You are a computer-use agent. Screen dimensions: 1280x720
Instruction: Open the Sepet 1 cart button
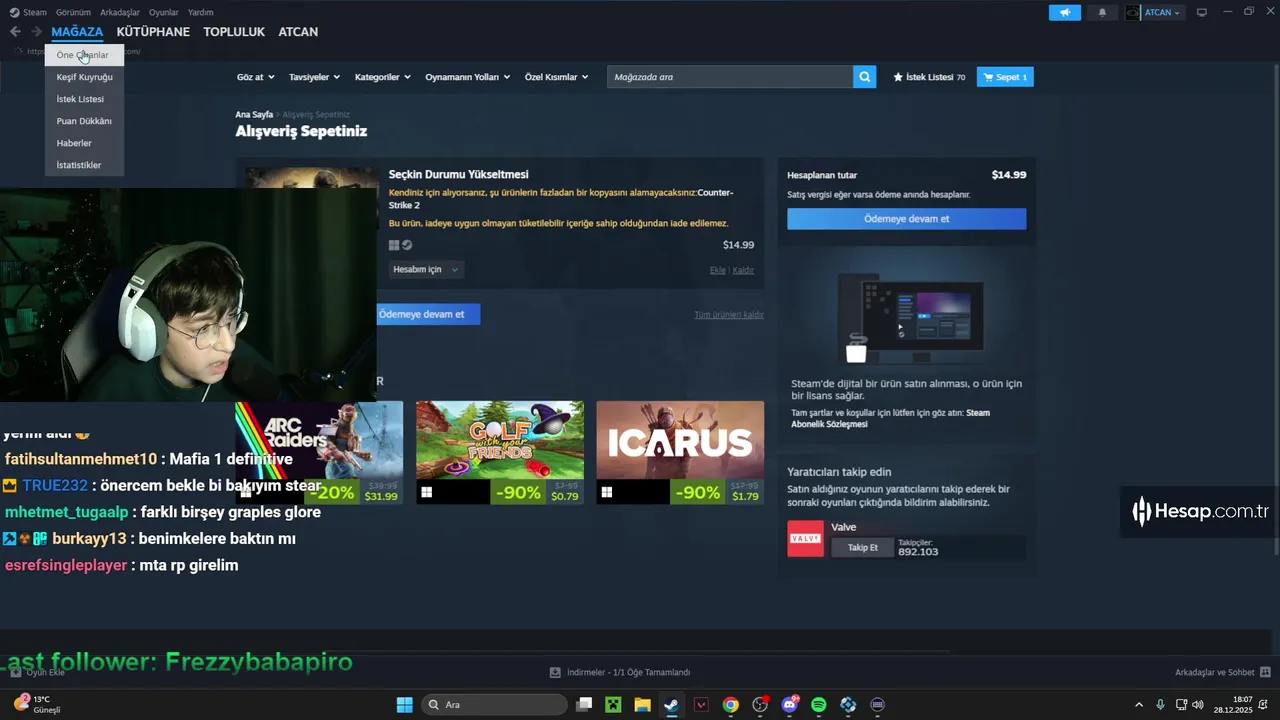pyautogui.click(x=1005, y=77)
